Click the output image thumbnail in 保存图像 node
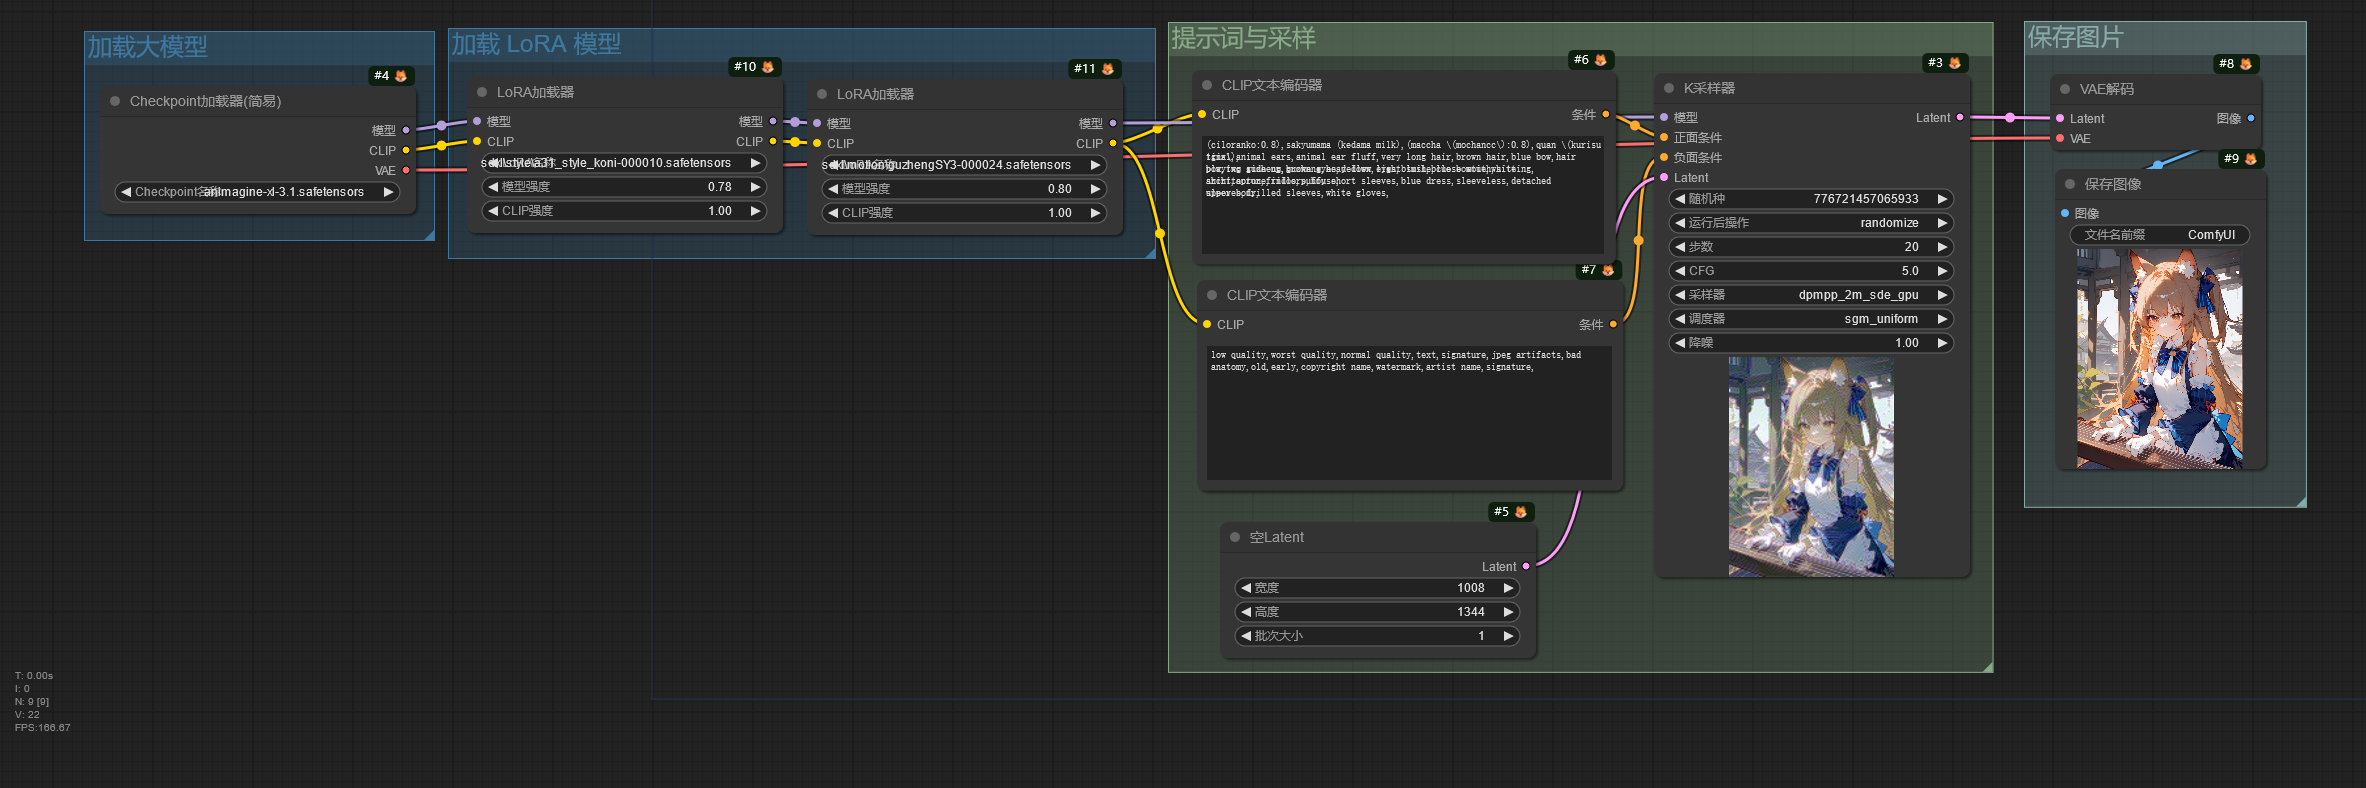The width and height of the screenshot is (2366, 788). 2159,360
